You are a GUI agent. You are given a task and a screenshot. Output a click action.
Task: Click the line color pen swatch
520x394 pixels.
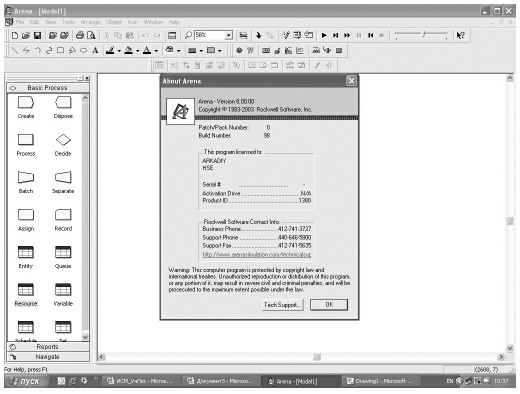[110, 50]
